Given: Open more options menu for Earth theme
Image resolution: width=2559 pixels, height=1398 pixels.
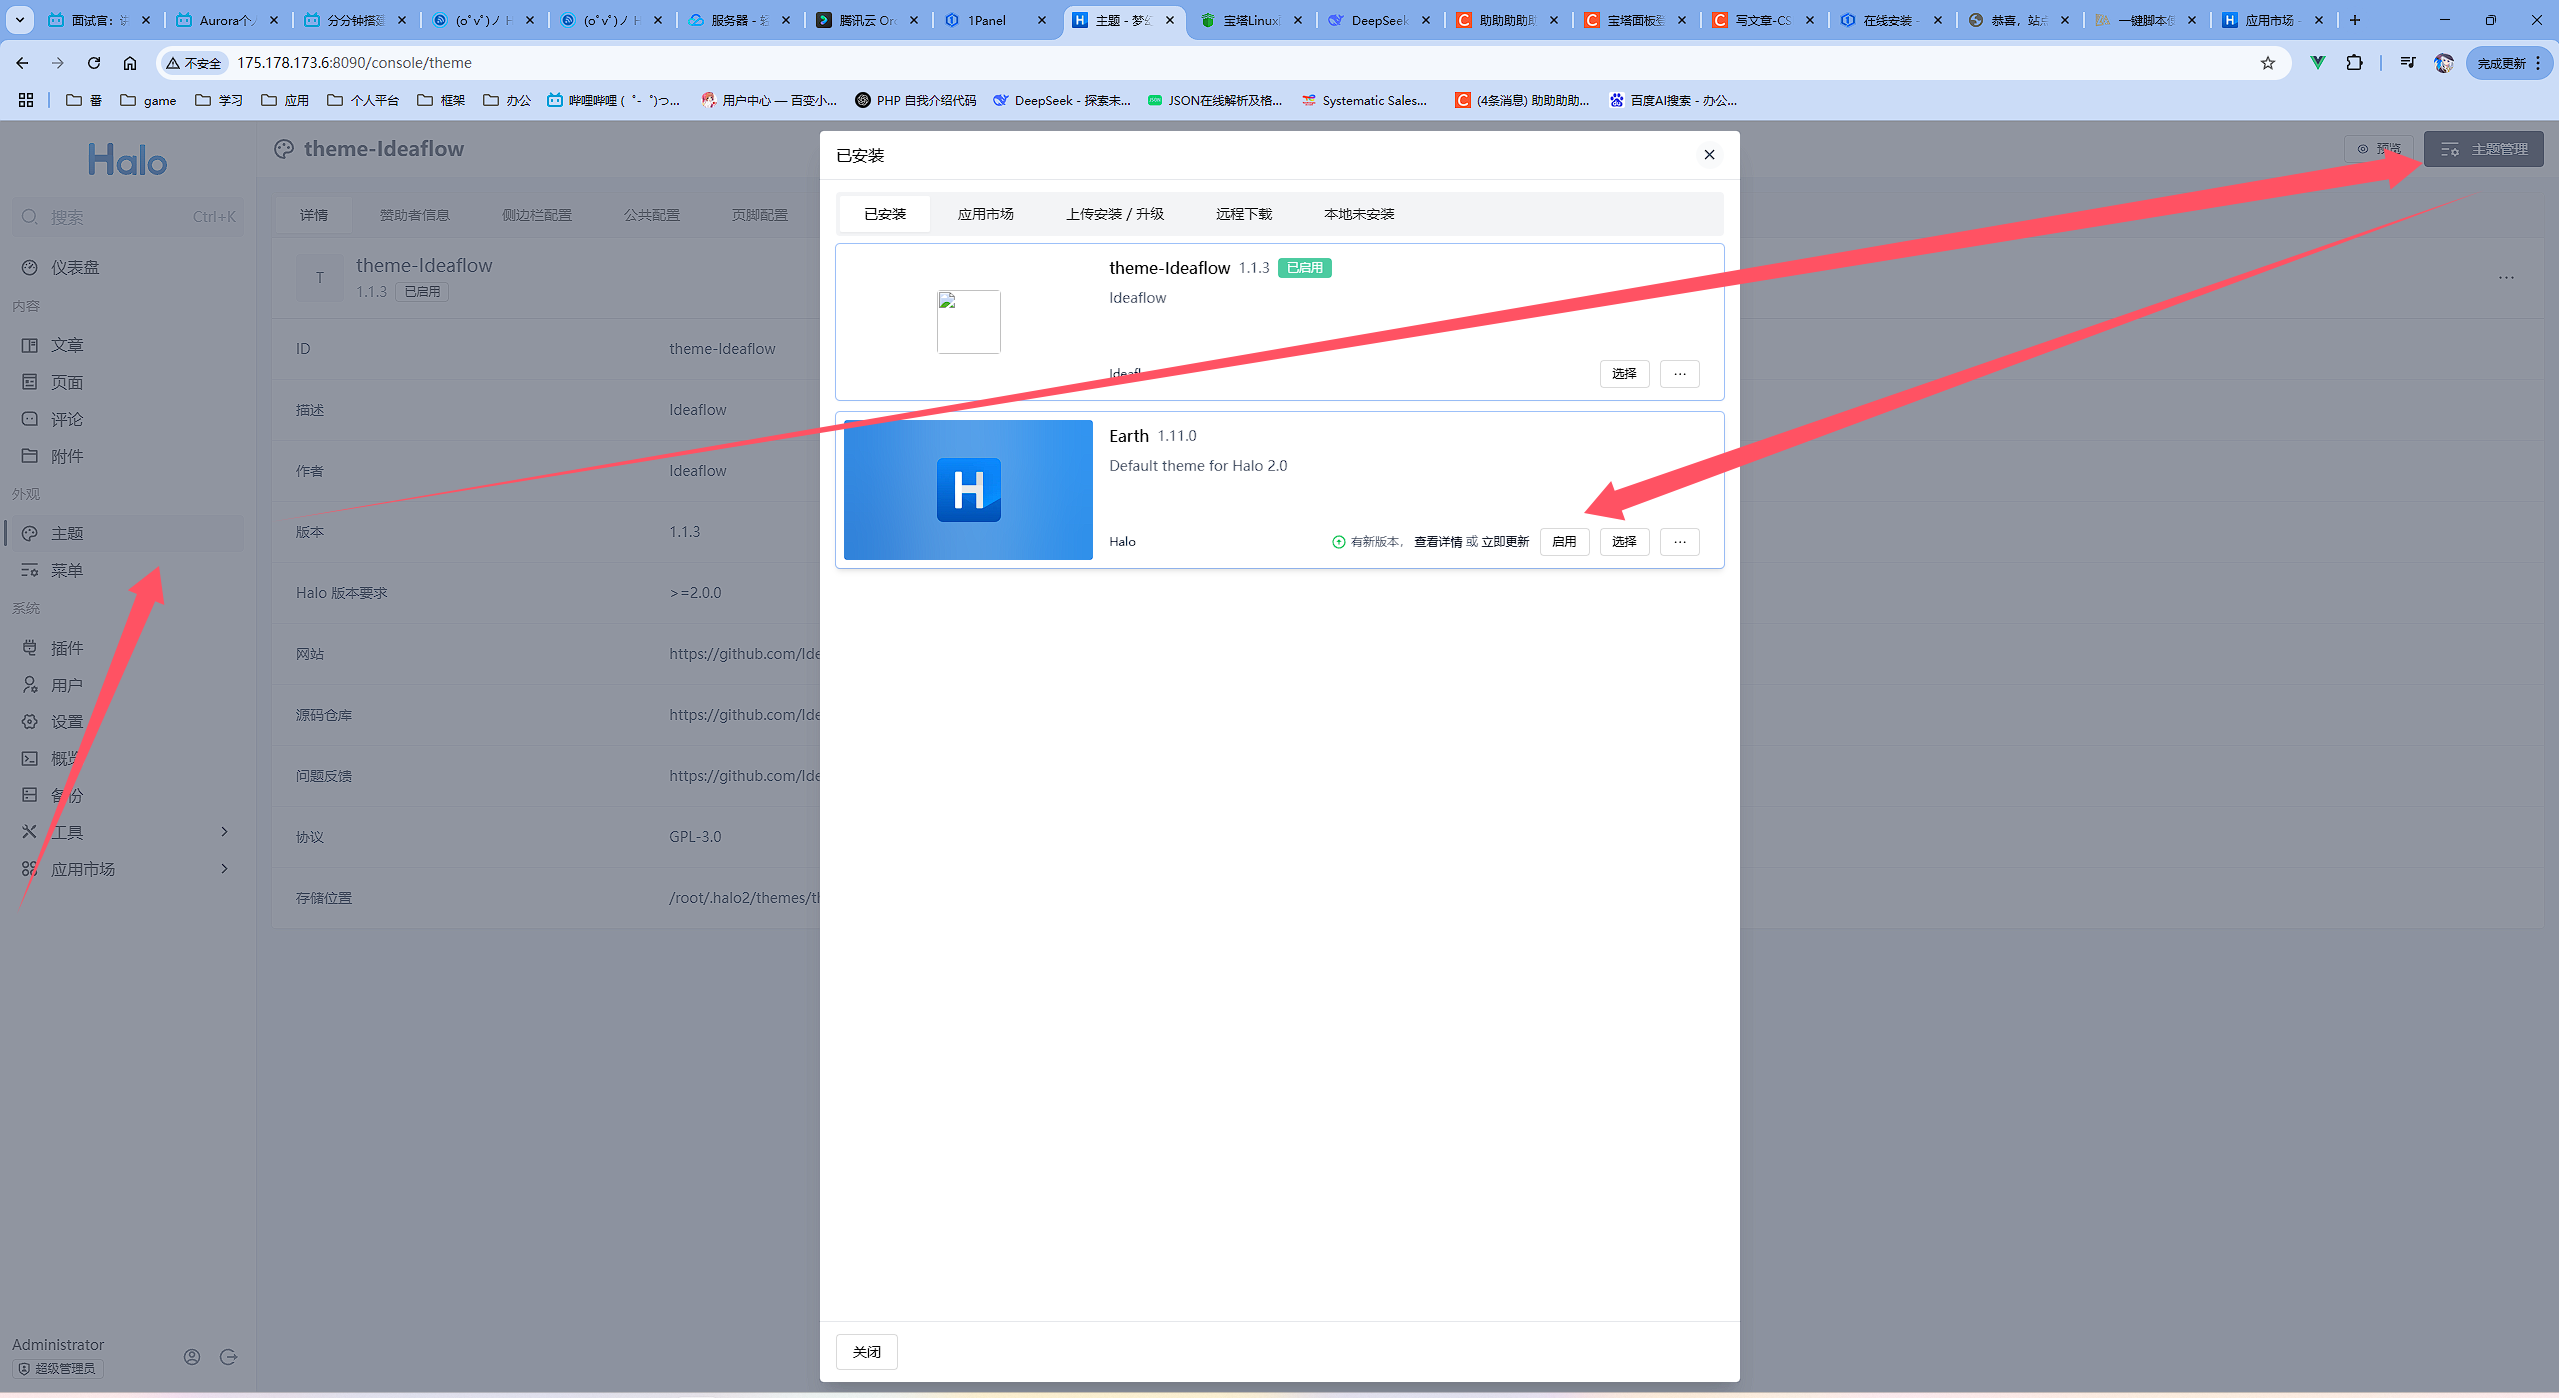Looking at the screenshot, I should point(1679,542).
